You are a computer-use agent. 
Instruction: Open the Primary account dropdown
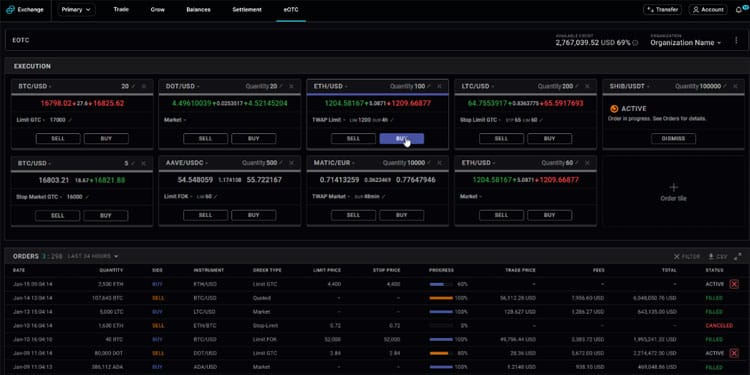pos(77,10)
